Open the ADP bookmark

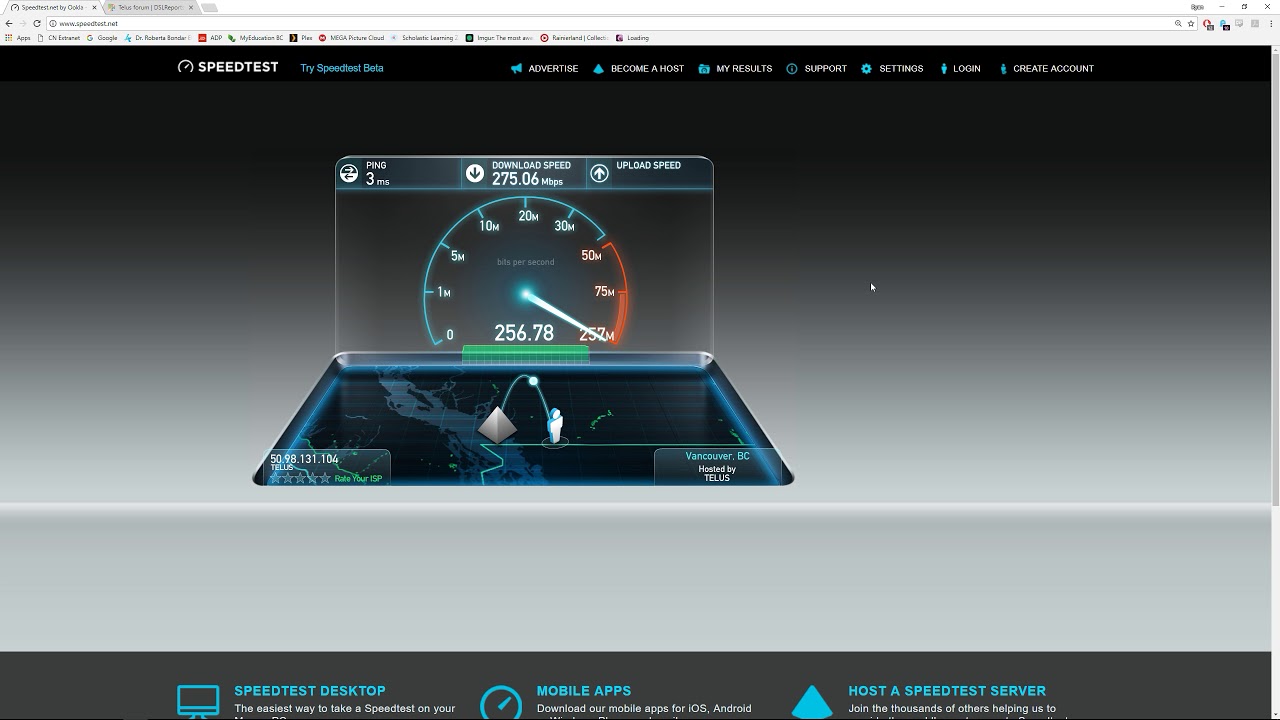pos(210,38)
